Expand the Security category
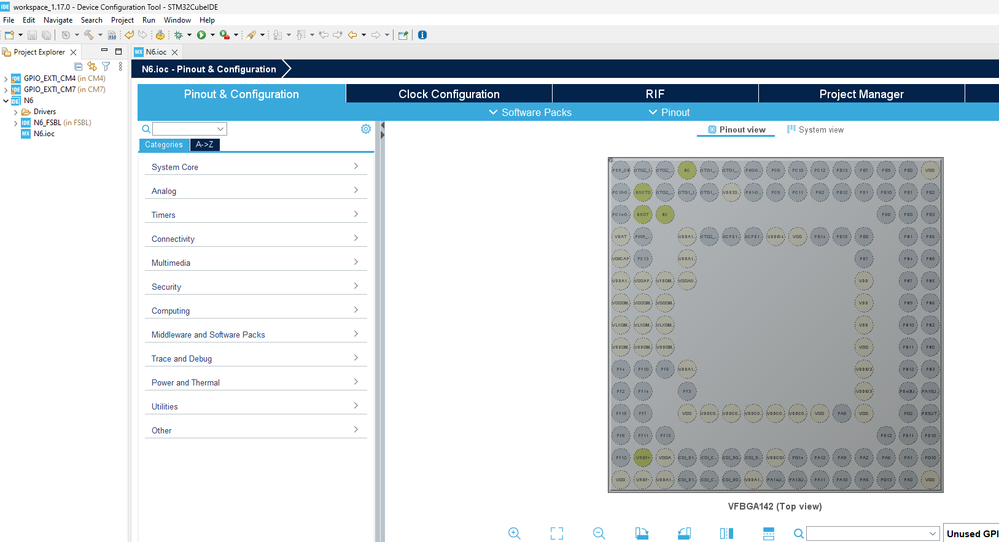The width and height of the screenshot is (999, 542). (255, 287)
